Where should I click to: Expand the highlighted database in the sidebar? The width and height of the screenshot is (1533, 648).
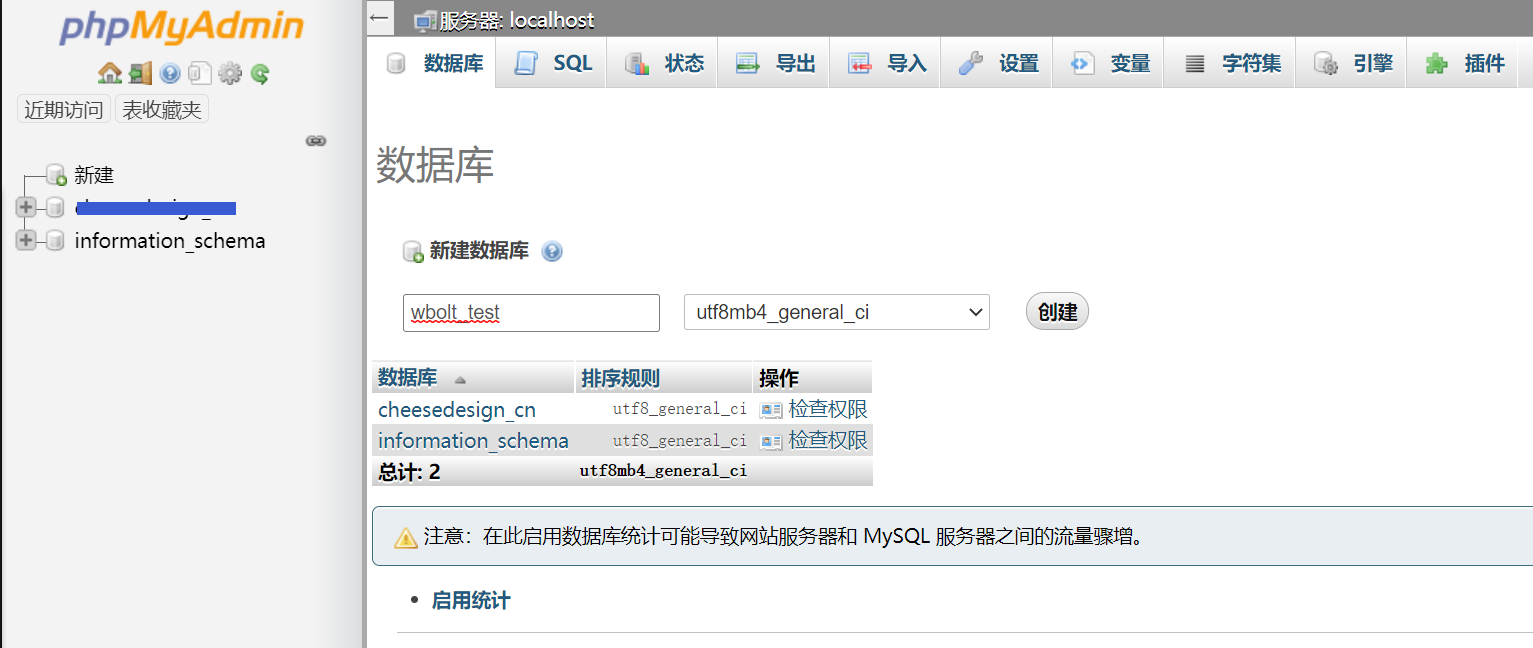pyautogui.click(x=26, y=207)
